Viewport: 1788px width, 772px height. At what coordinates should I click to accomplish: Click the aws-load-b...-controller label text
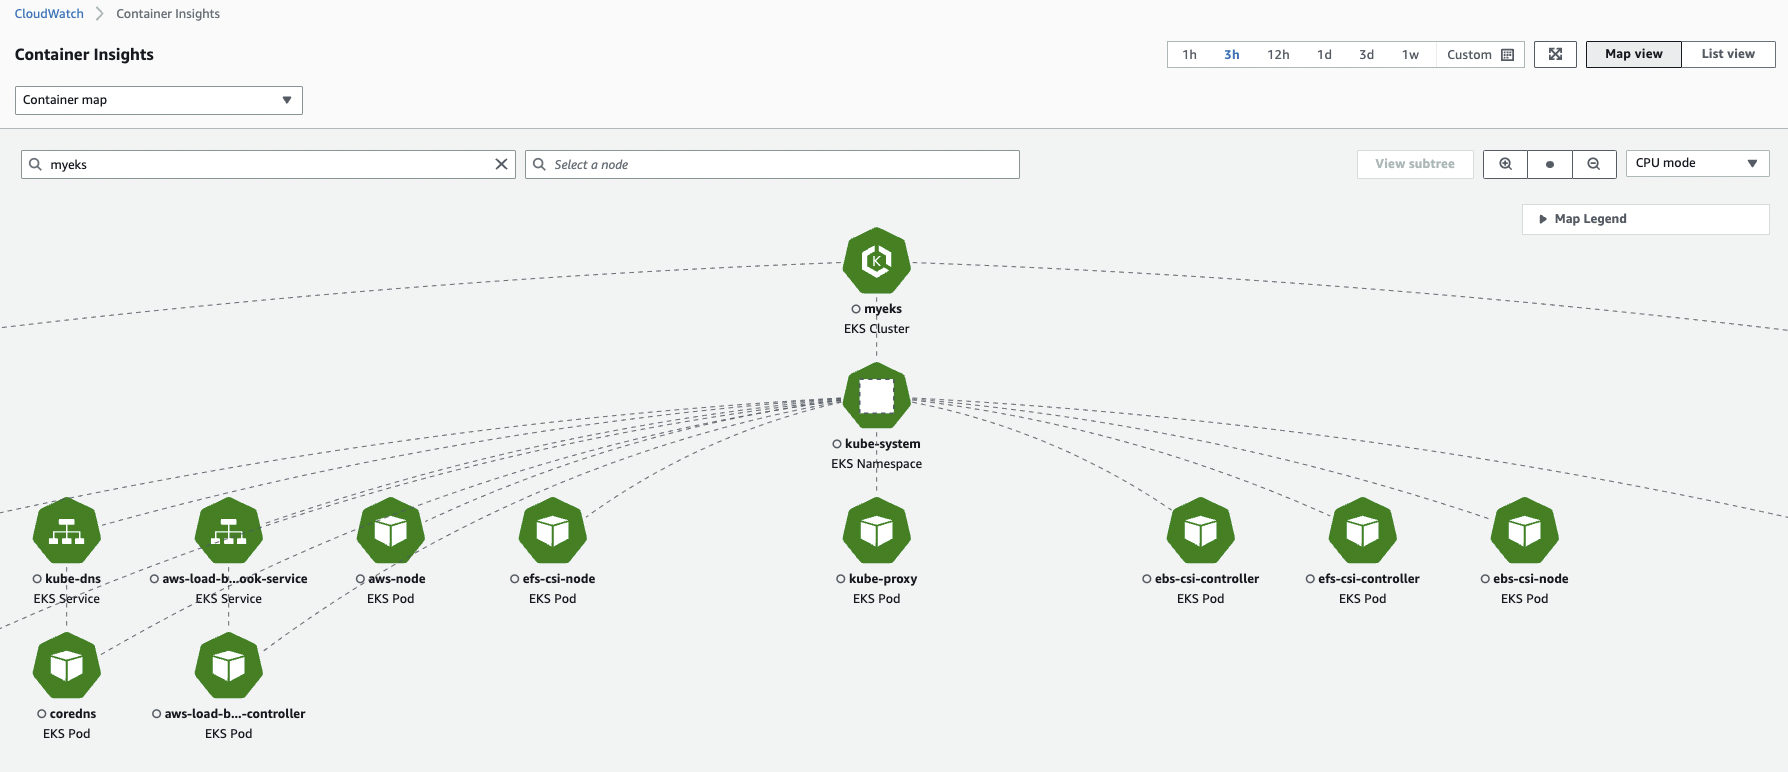[235, 714]
